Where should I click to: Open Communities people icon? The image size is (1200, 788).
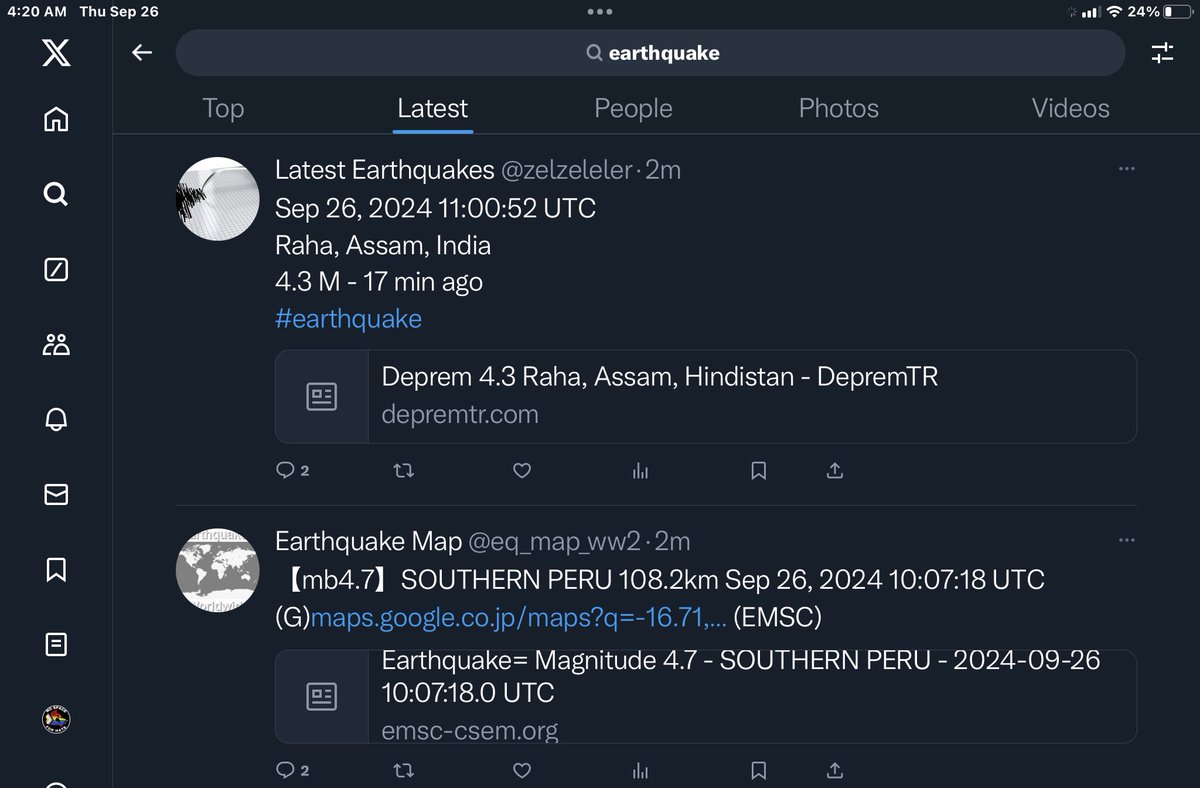[x=56, y=345]
